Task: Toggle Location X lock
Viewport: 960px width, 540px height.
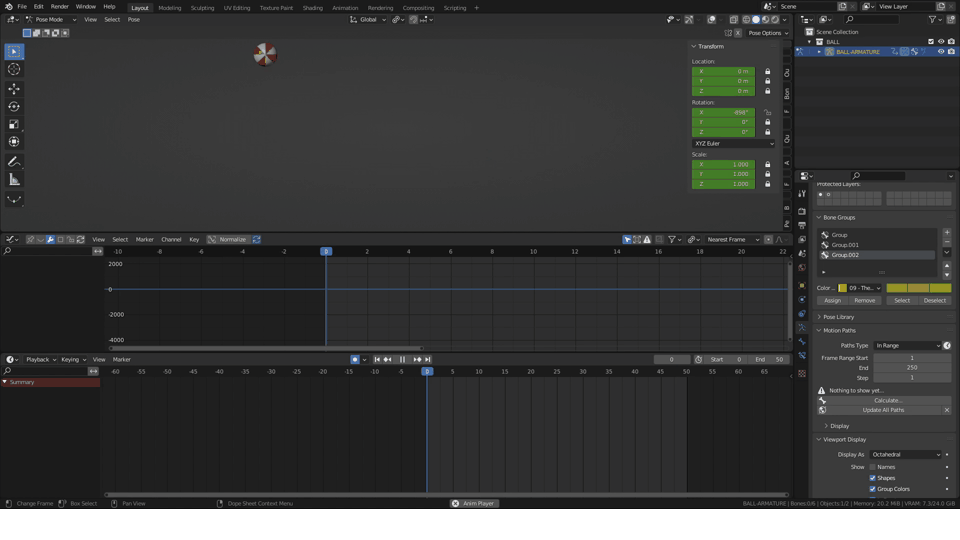Action: [x=767, y=72]
